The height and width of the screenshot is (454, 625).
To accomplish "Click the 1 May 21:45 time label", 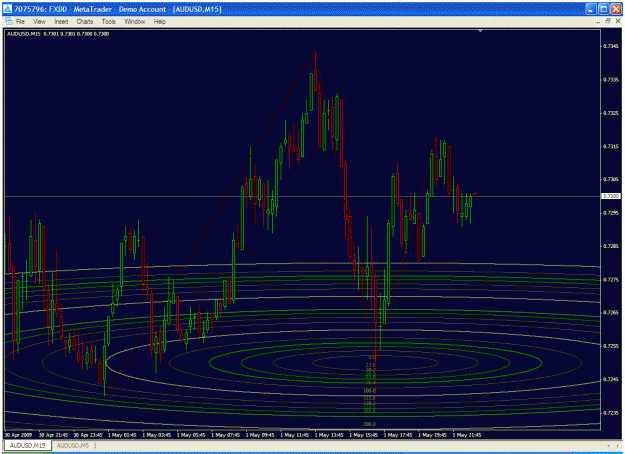I will pyautogui.click(x=467, y=435).
